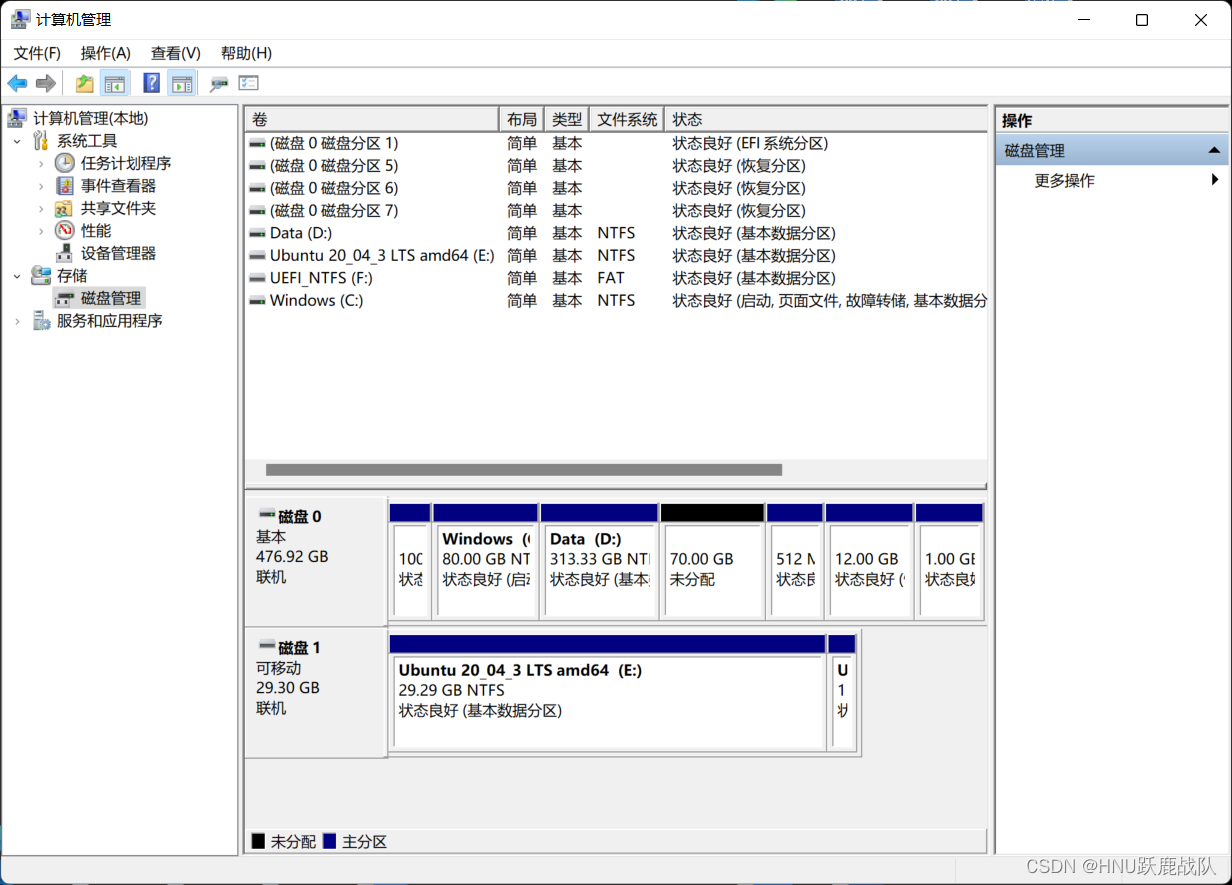Click the Computer Management app icon in title bar
This screenshot has height=885, width=1232.
(x=20, y=19)
